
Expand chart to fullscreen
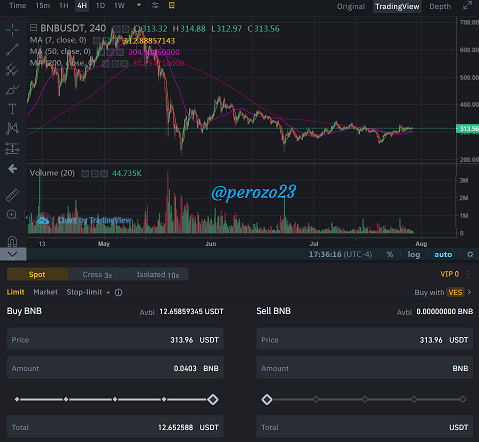coord(467,6)
